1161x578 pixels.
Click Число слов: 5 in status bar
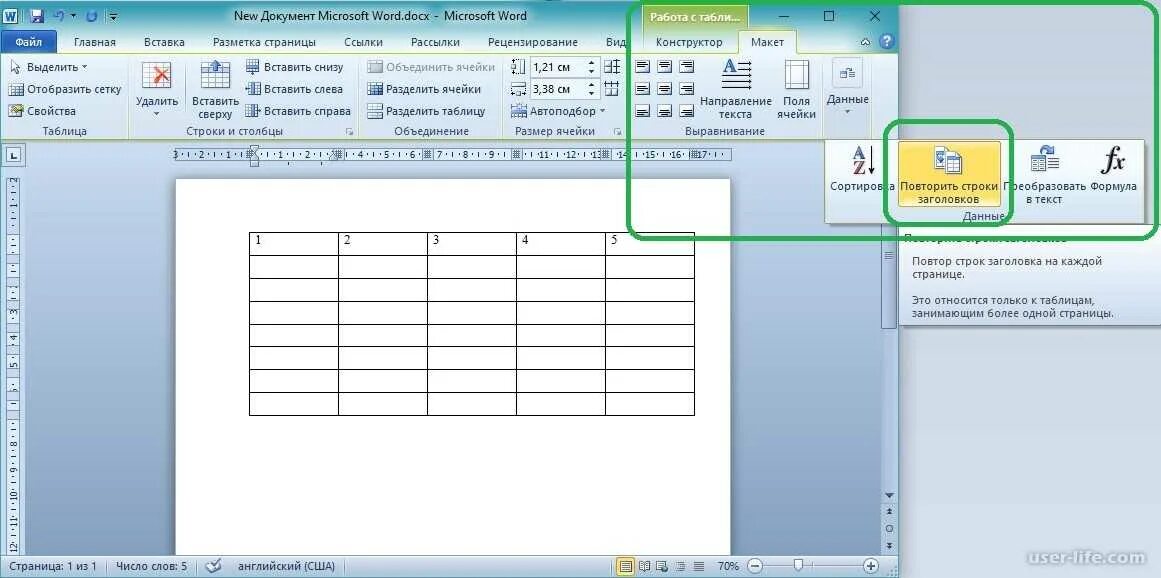tap(151, 566)
